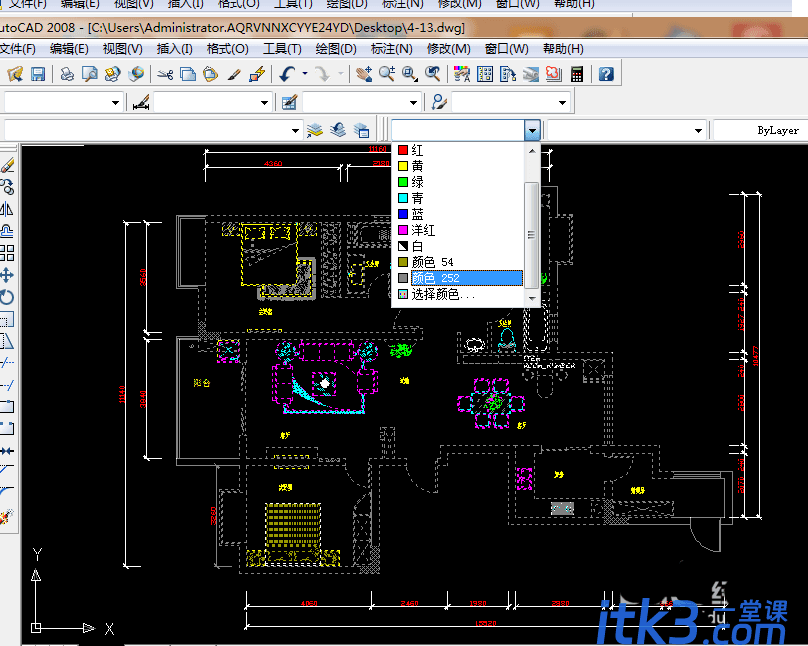Image resolution: width=808 pixels, height=646 pixels.
Task: Open Plot Preview magnifier icon
Action: pyautogui.click(x=90, y=74)
